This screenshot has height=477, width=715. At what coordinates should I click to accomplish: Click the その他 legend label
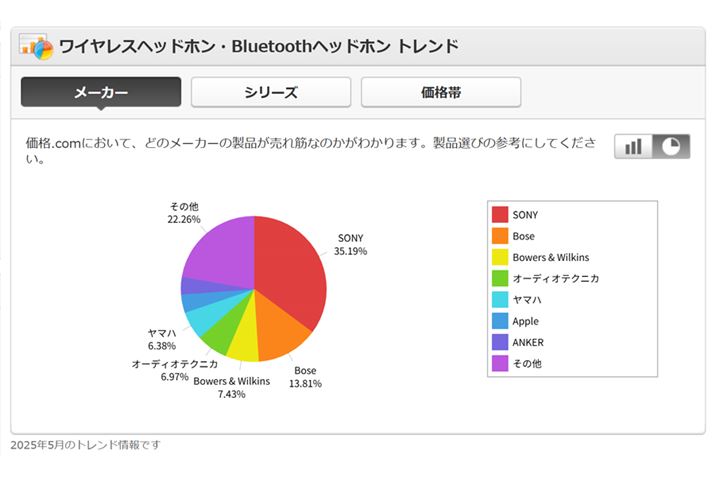pyautogui.click(x=527, y=363)
